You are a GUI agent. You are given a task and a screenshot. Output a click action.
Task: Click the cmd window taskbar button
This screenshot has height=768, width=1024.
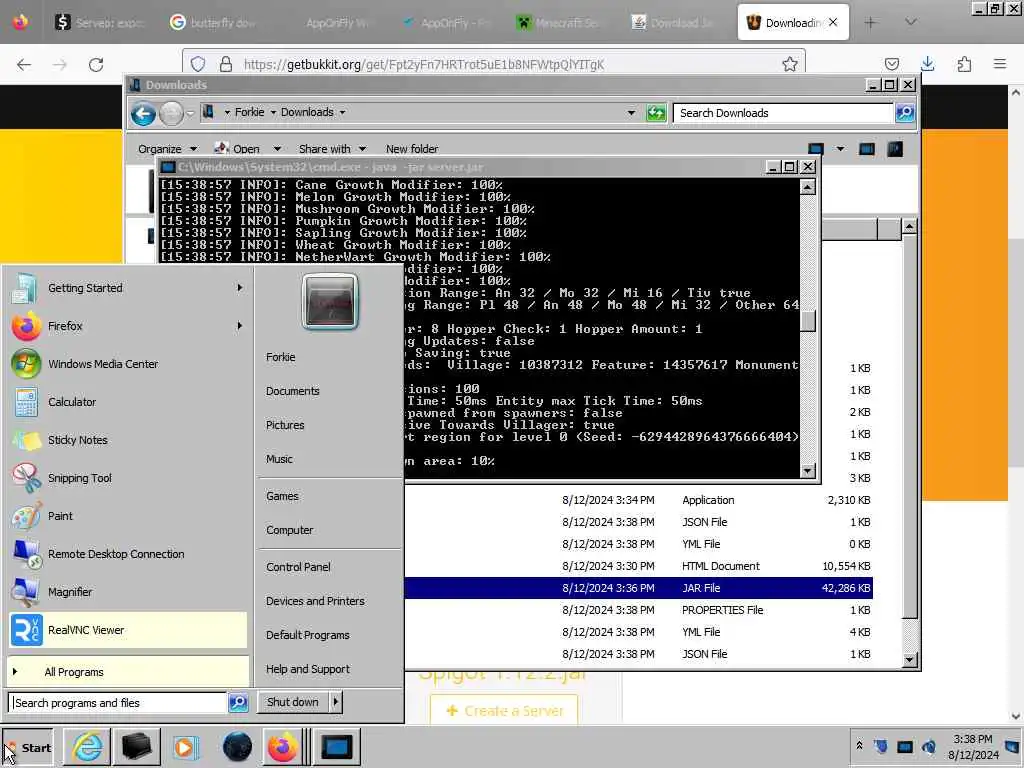(x=337, y=747)
